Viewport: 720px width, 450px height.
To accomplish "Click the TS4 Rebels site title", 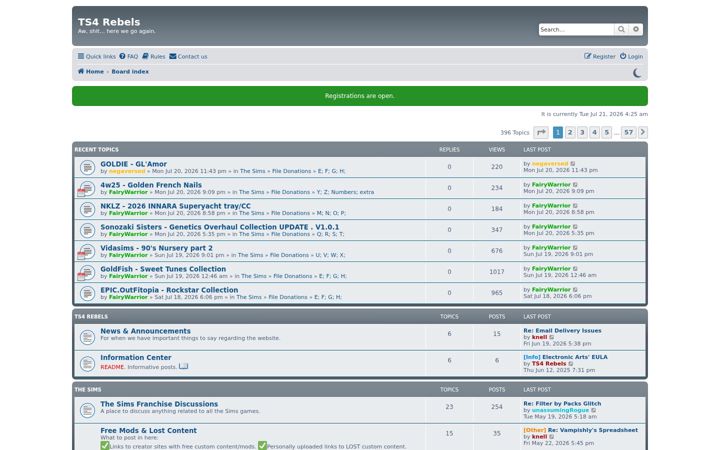I will click(x=109, y=22).
